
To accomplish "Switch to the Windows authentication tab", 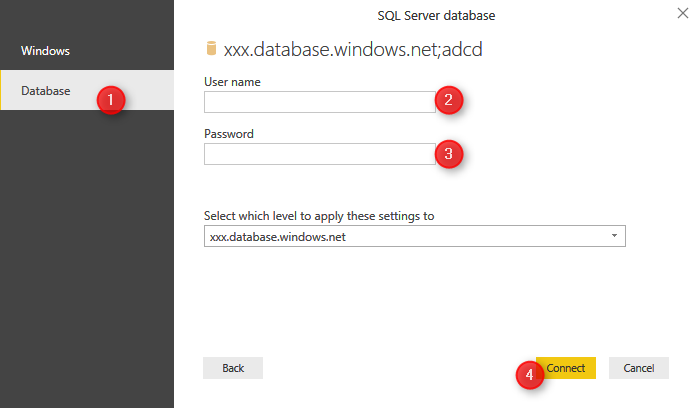I will click(x=45, y=50).
